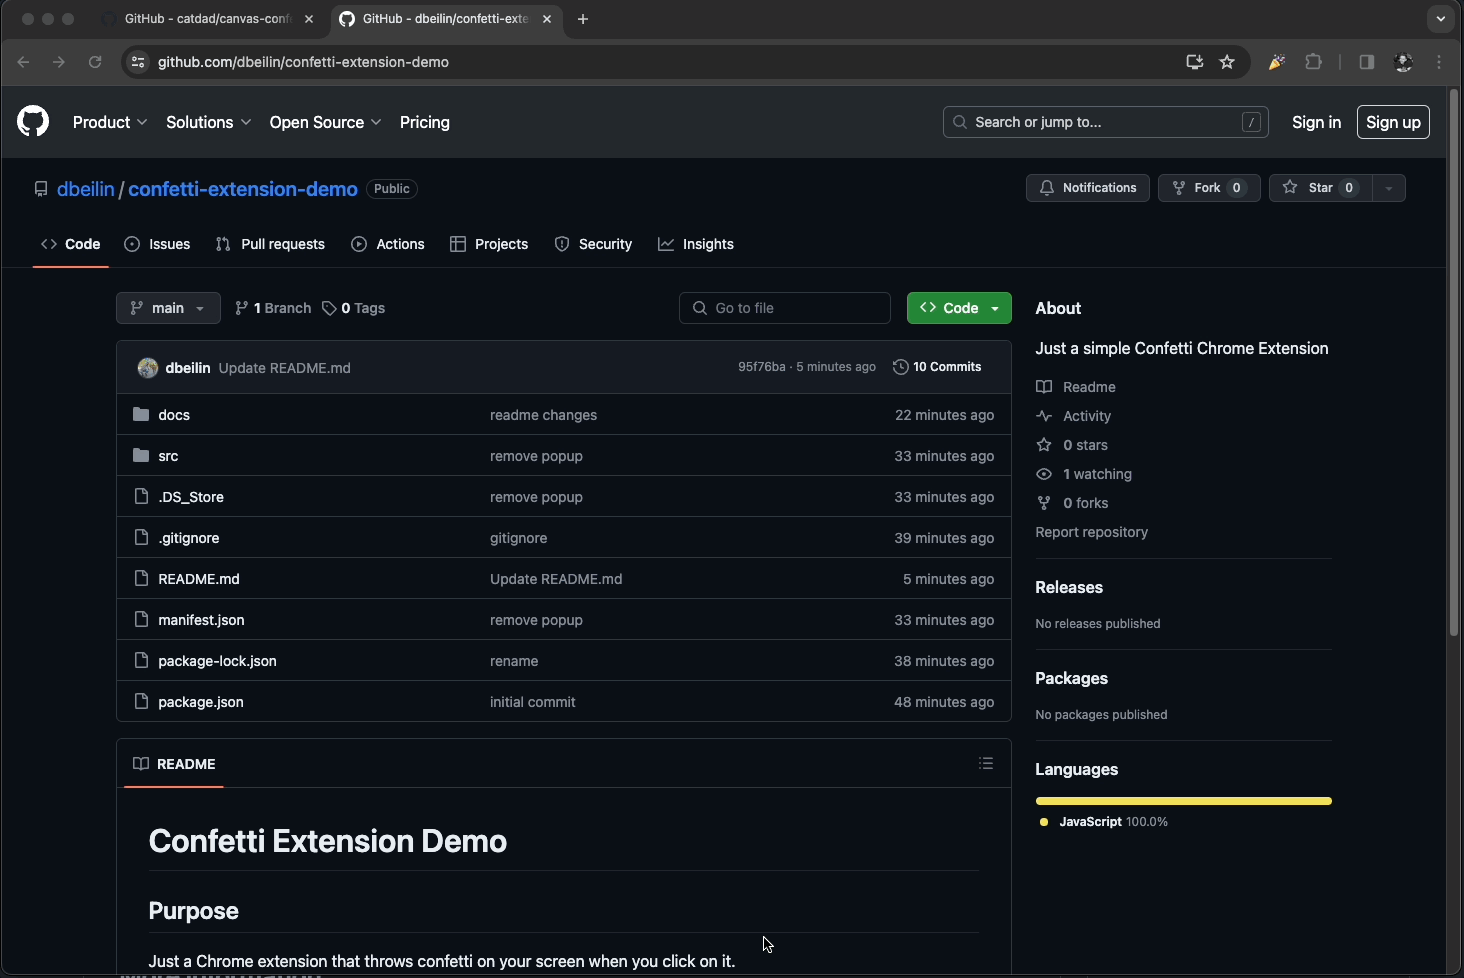Viewport: 1464px width, 978px height.
Task: Open the package-lock.json file
Action: click(217, 661)
